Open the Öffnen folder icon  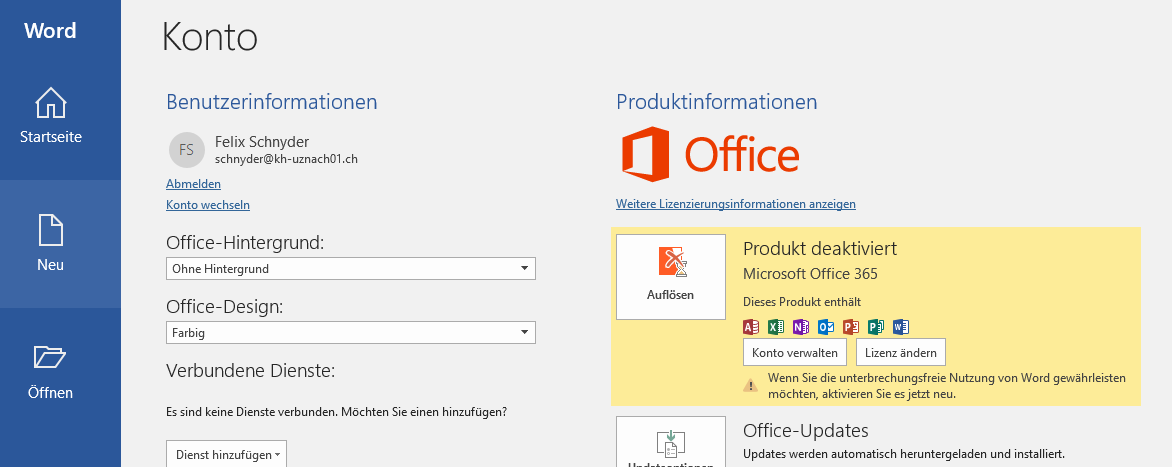click(x=51, y=358)
